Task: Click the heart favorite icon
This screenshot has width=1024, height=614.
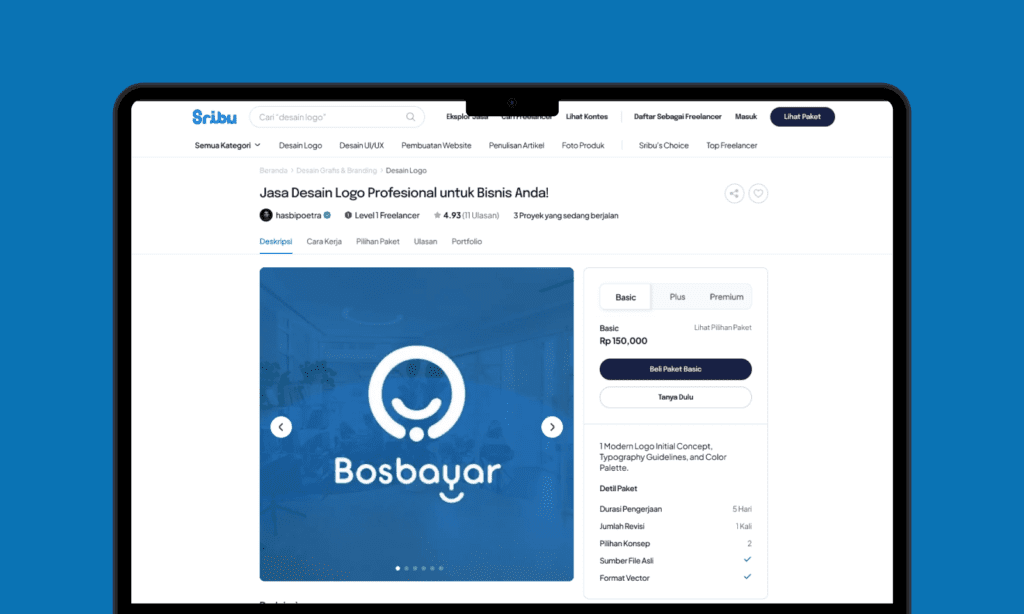Action: [759, 194]
